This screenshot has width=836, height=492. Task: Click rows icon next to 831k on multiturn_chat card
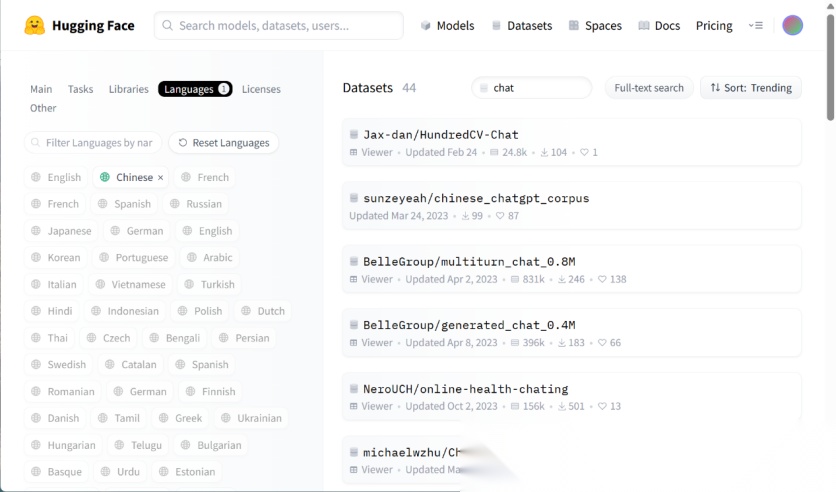click(x=515, y=279)
